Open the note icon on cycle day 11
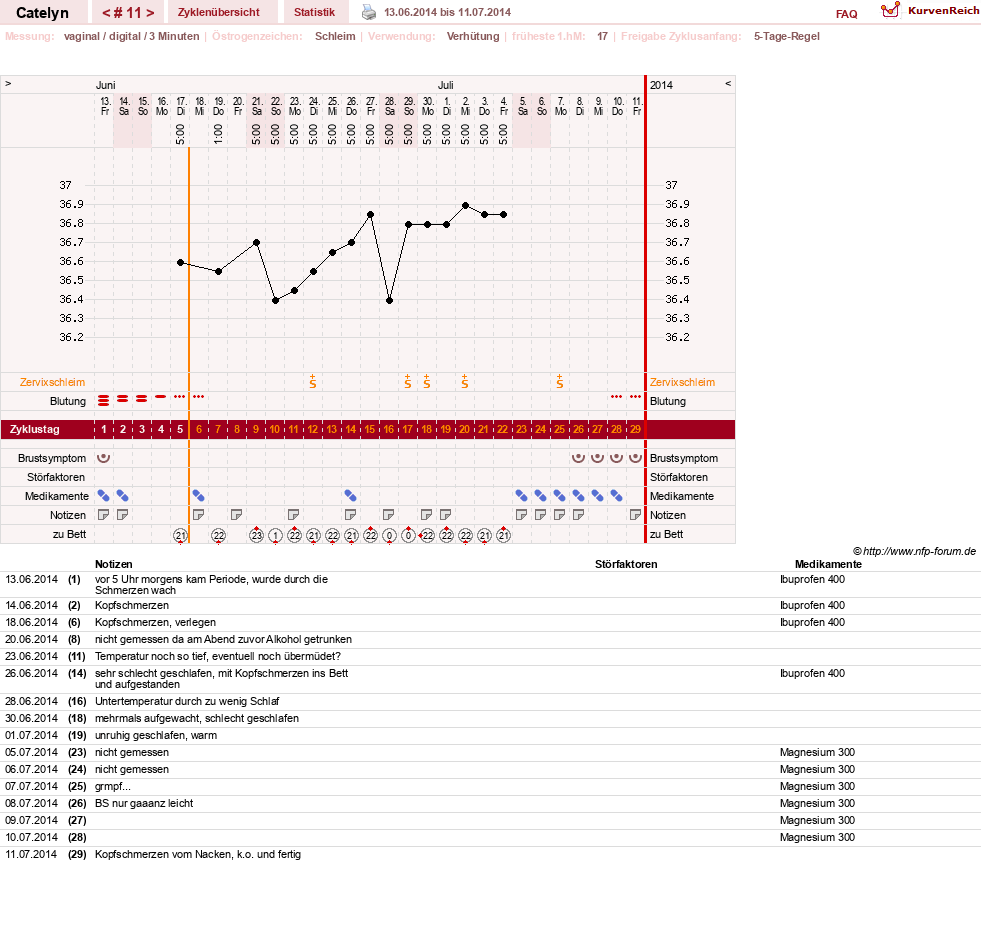 (293, 515)
